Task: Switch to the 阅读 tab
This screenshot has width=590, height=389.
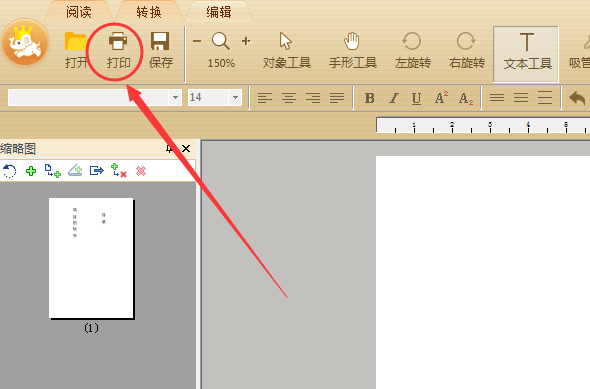Action: tap(79, 12)
